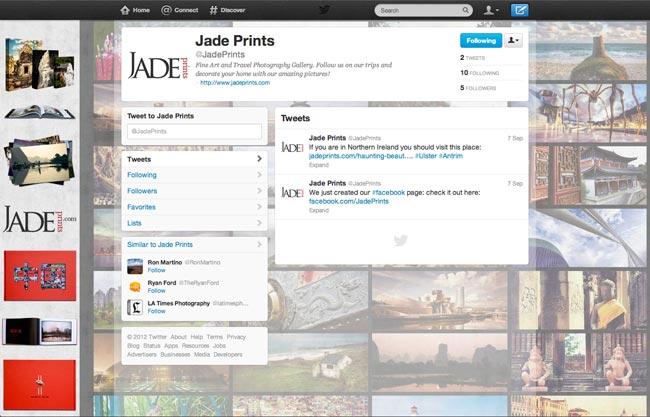Follow LA Times Photography
This screenshot has height=417, width=650.
tap(157, 311)
